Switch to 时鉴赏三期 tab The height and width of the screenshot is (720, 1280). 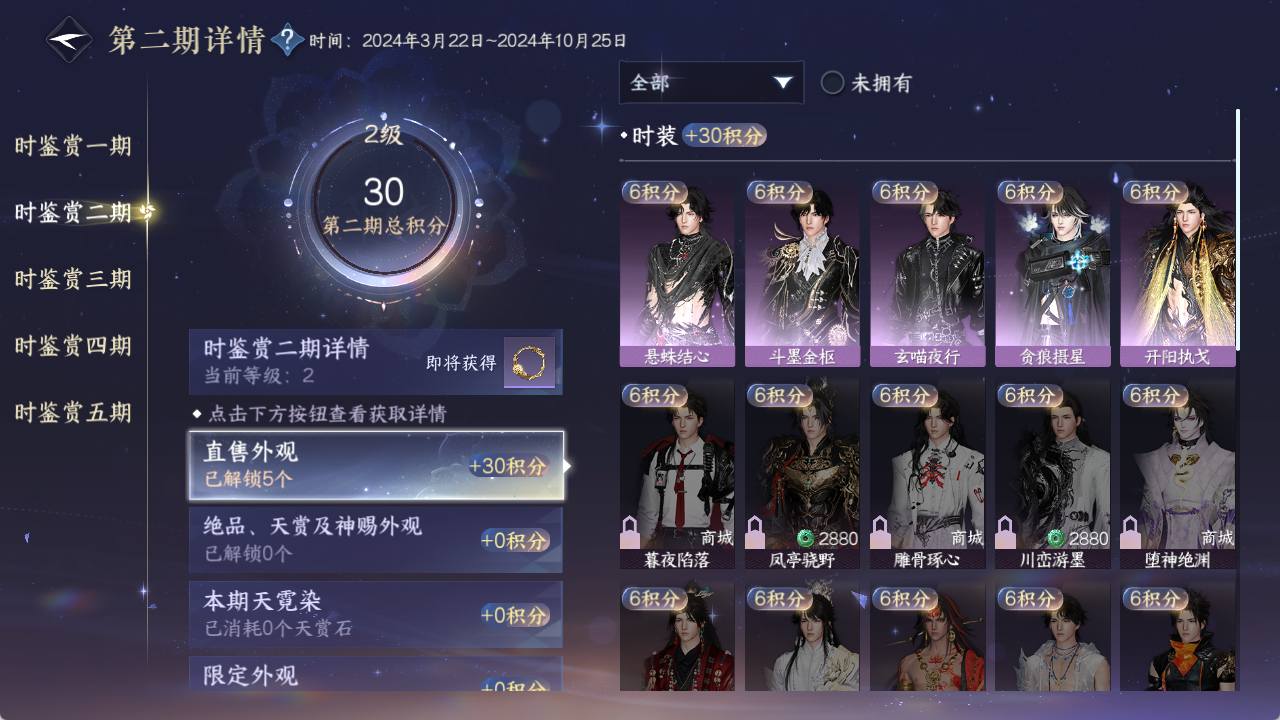(73, 279)
